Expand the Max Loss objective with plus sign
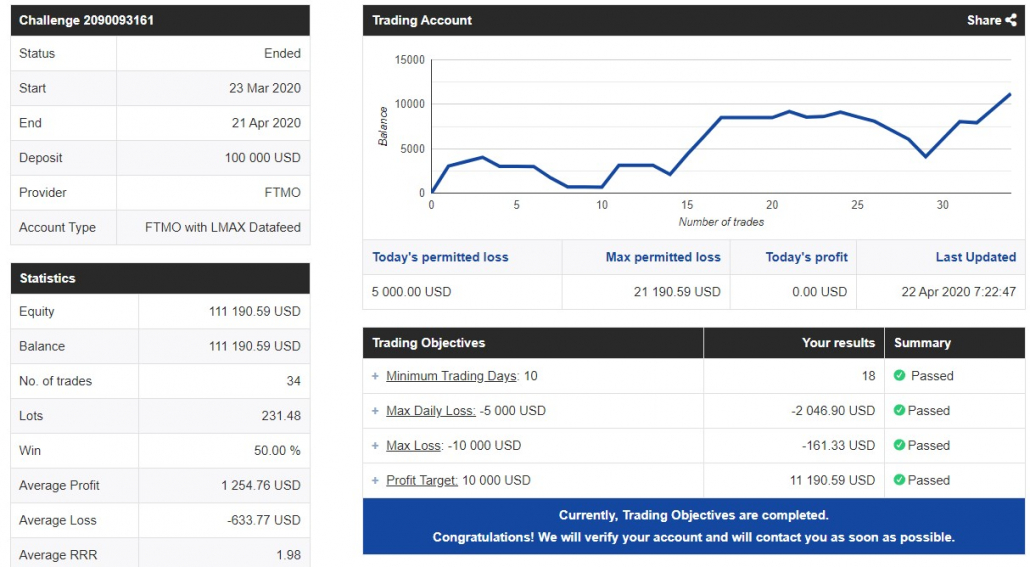The height and width of the screenshot is (567, 1030). point(376,446)
